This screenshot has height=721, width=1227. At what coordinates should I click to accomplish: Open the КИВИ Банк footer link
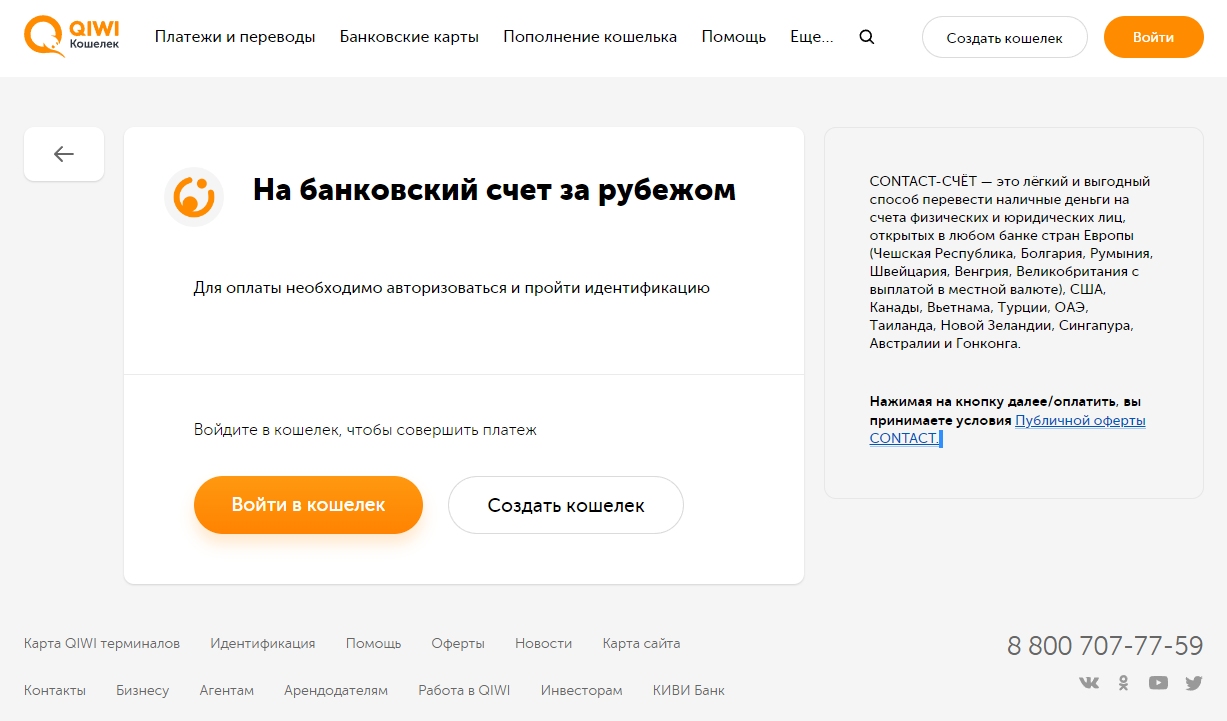click(x=689, y=690)
